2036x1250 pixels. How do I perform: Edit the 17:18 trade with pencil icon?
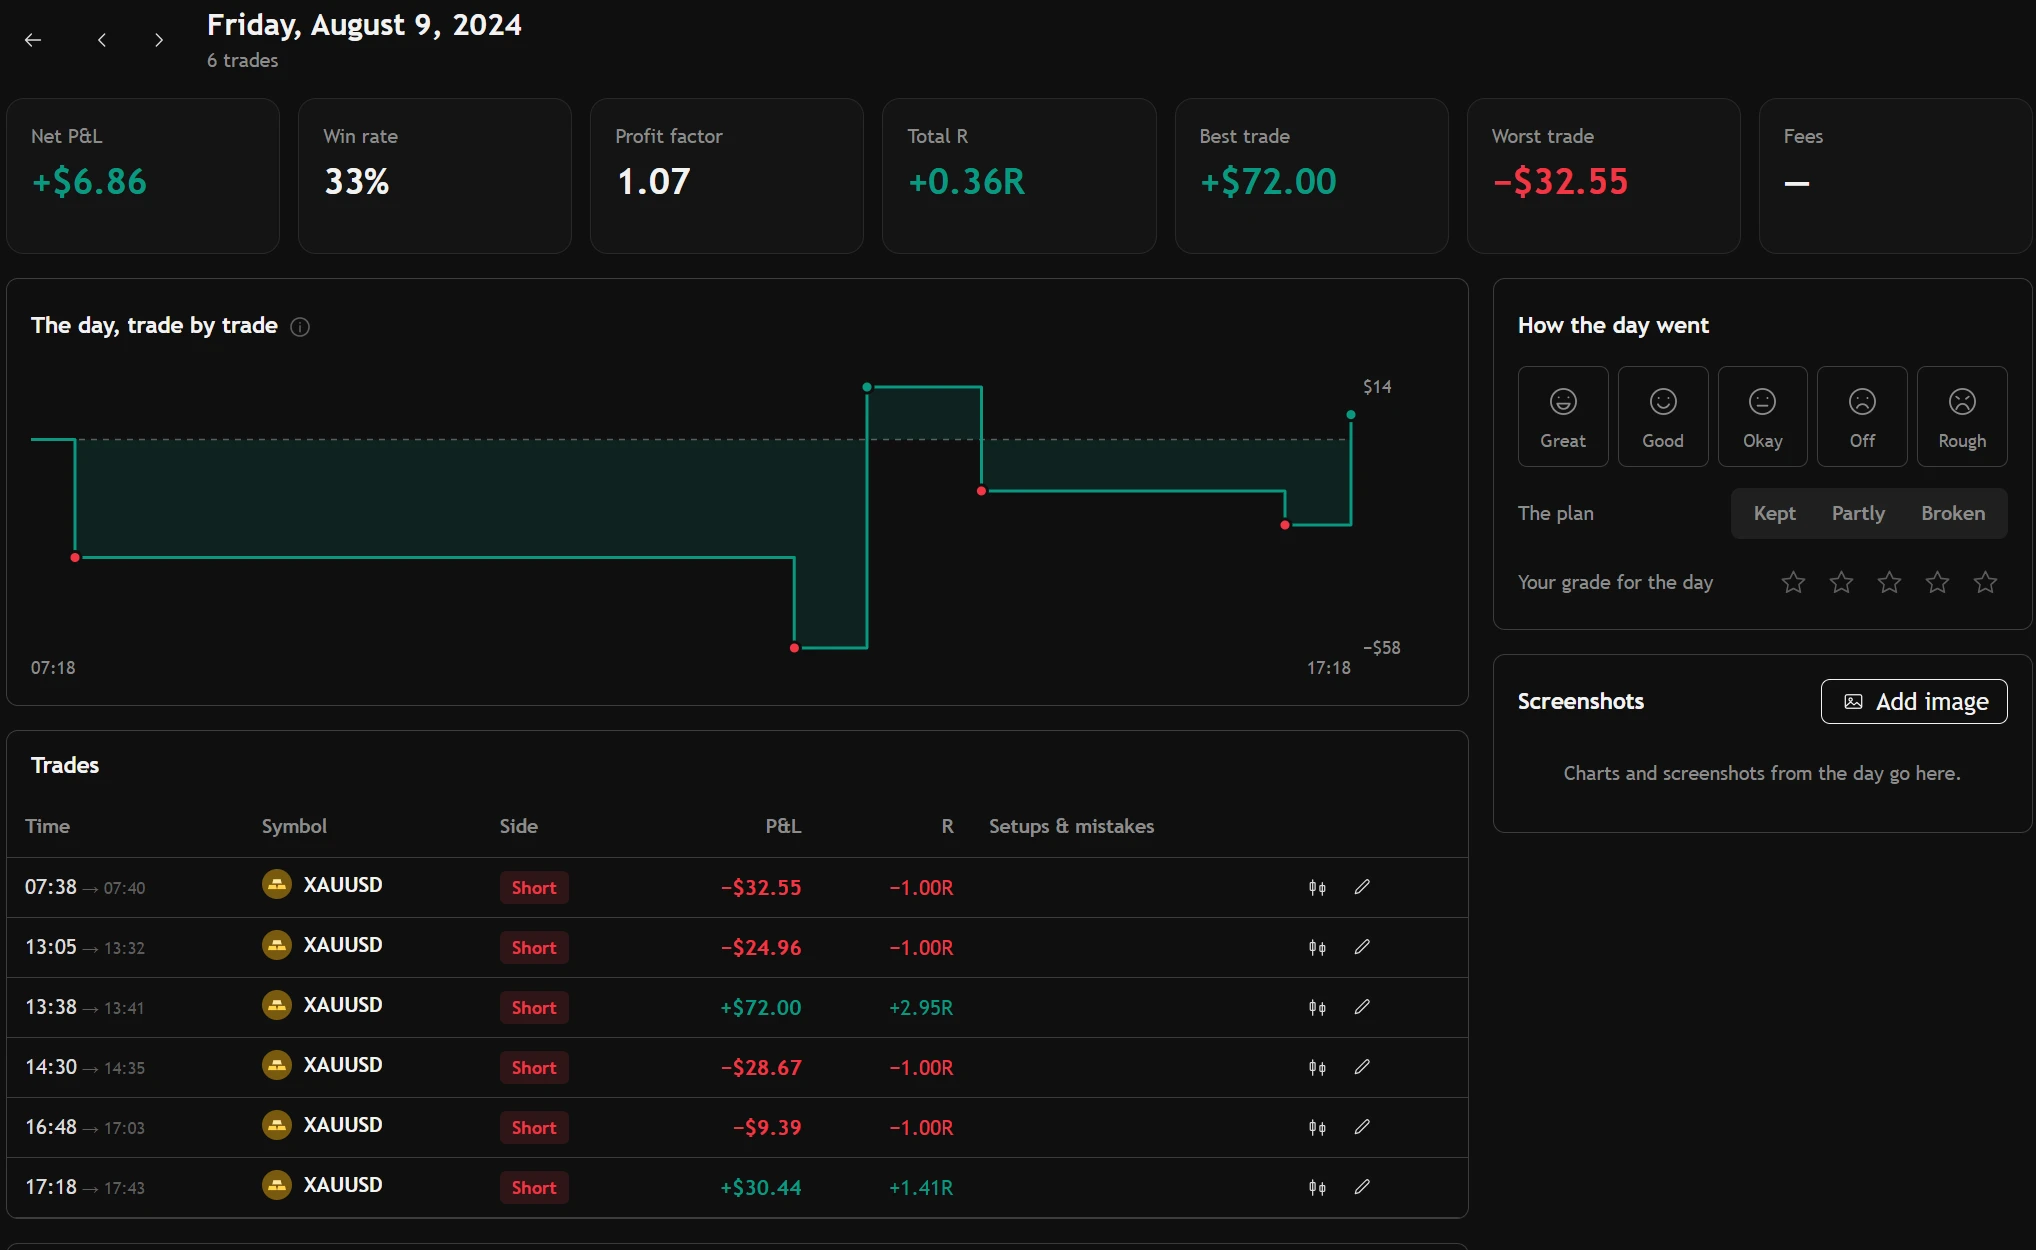point(1362,1187)
